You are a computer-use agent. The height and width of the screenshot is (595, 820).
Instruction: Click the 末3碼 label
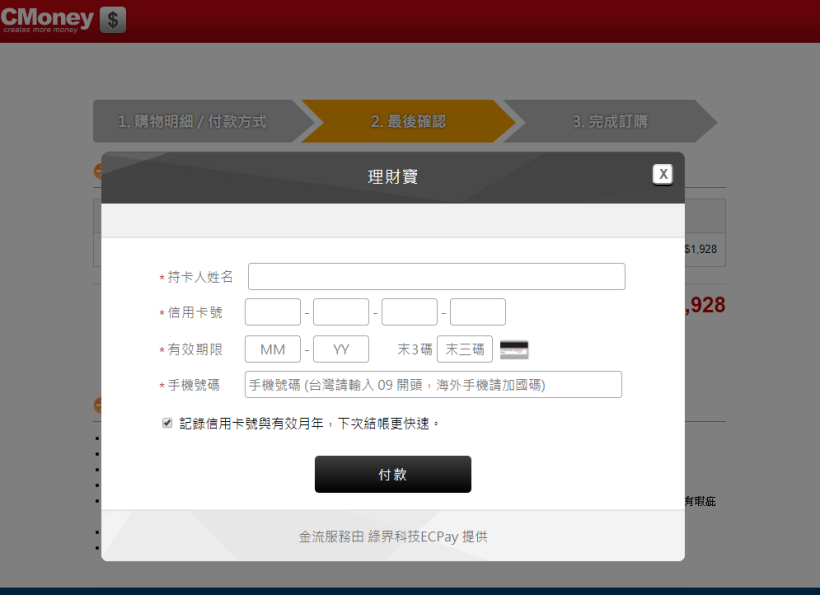click(415, 349)
